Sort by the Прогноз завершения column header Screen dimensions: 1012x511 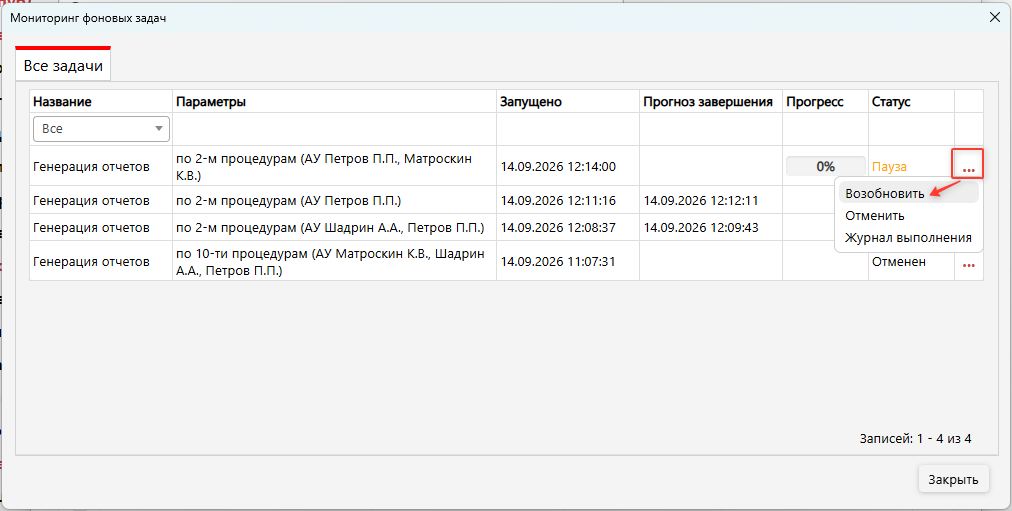click(711, 102)
